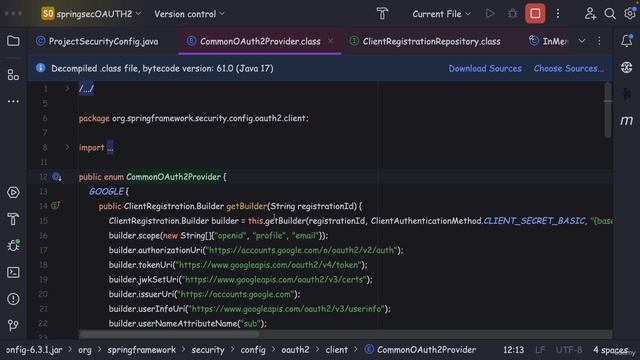This screenshot has width=640, height=360.
Task: Stop the running application with red button
Action: pyautogui.click(x=535, y=14)
